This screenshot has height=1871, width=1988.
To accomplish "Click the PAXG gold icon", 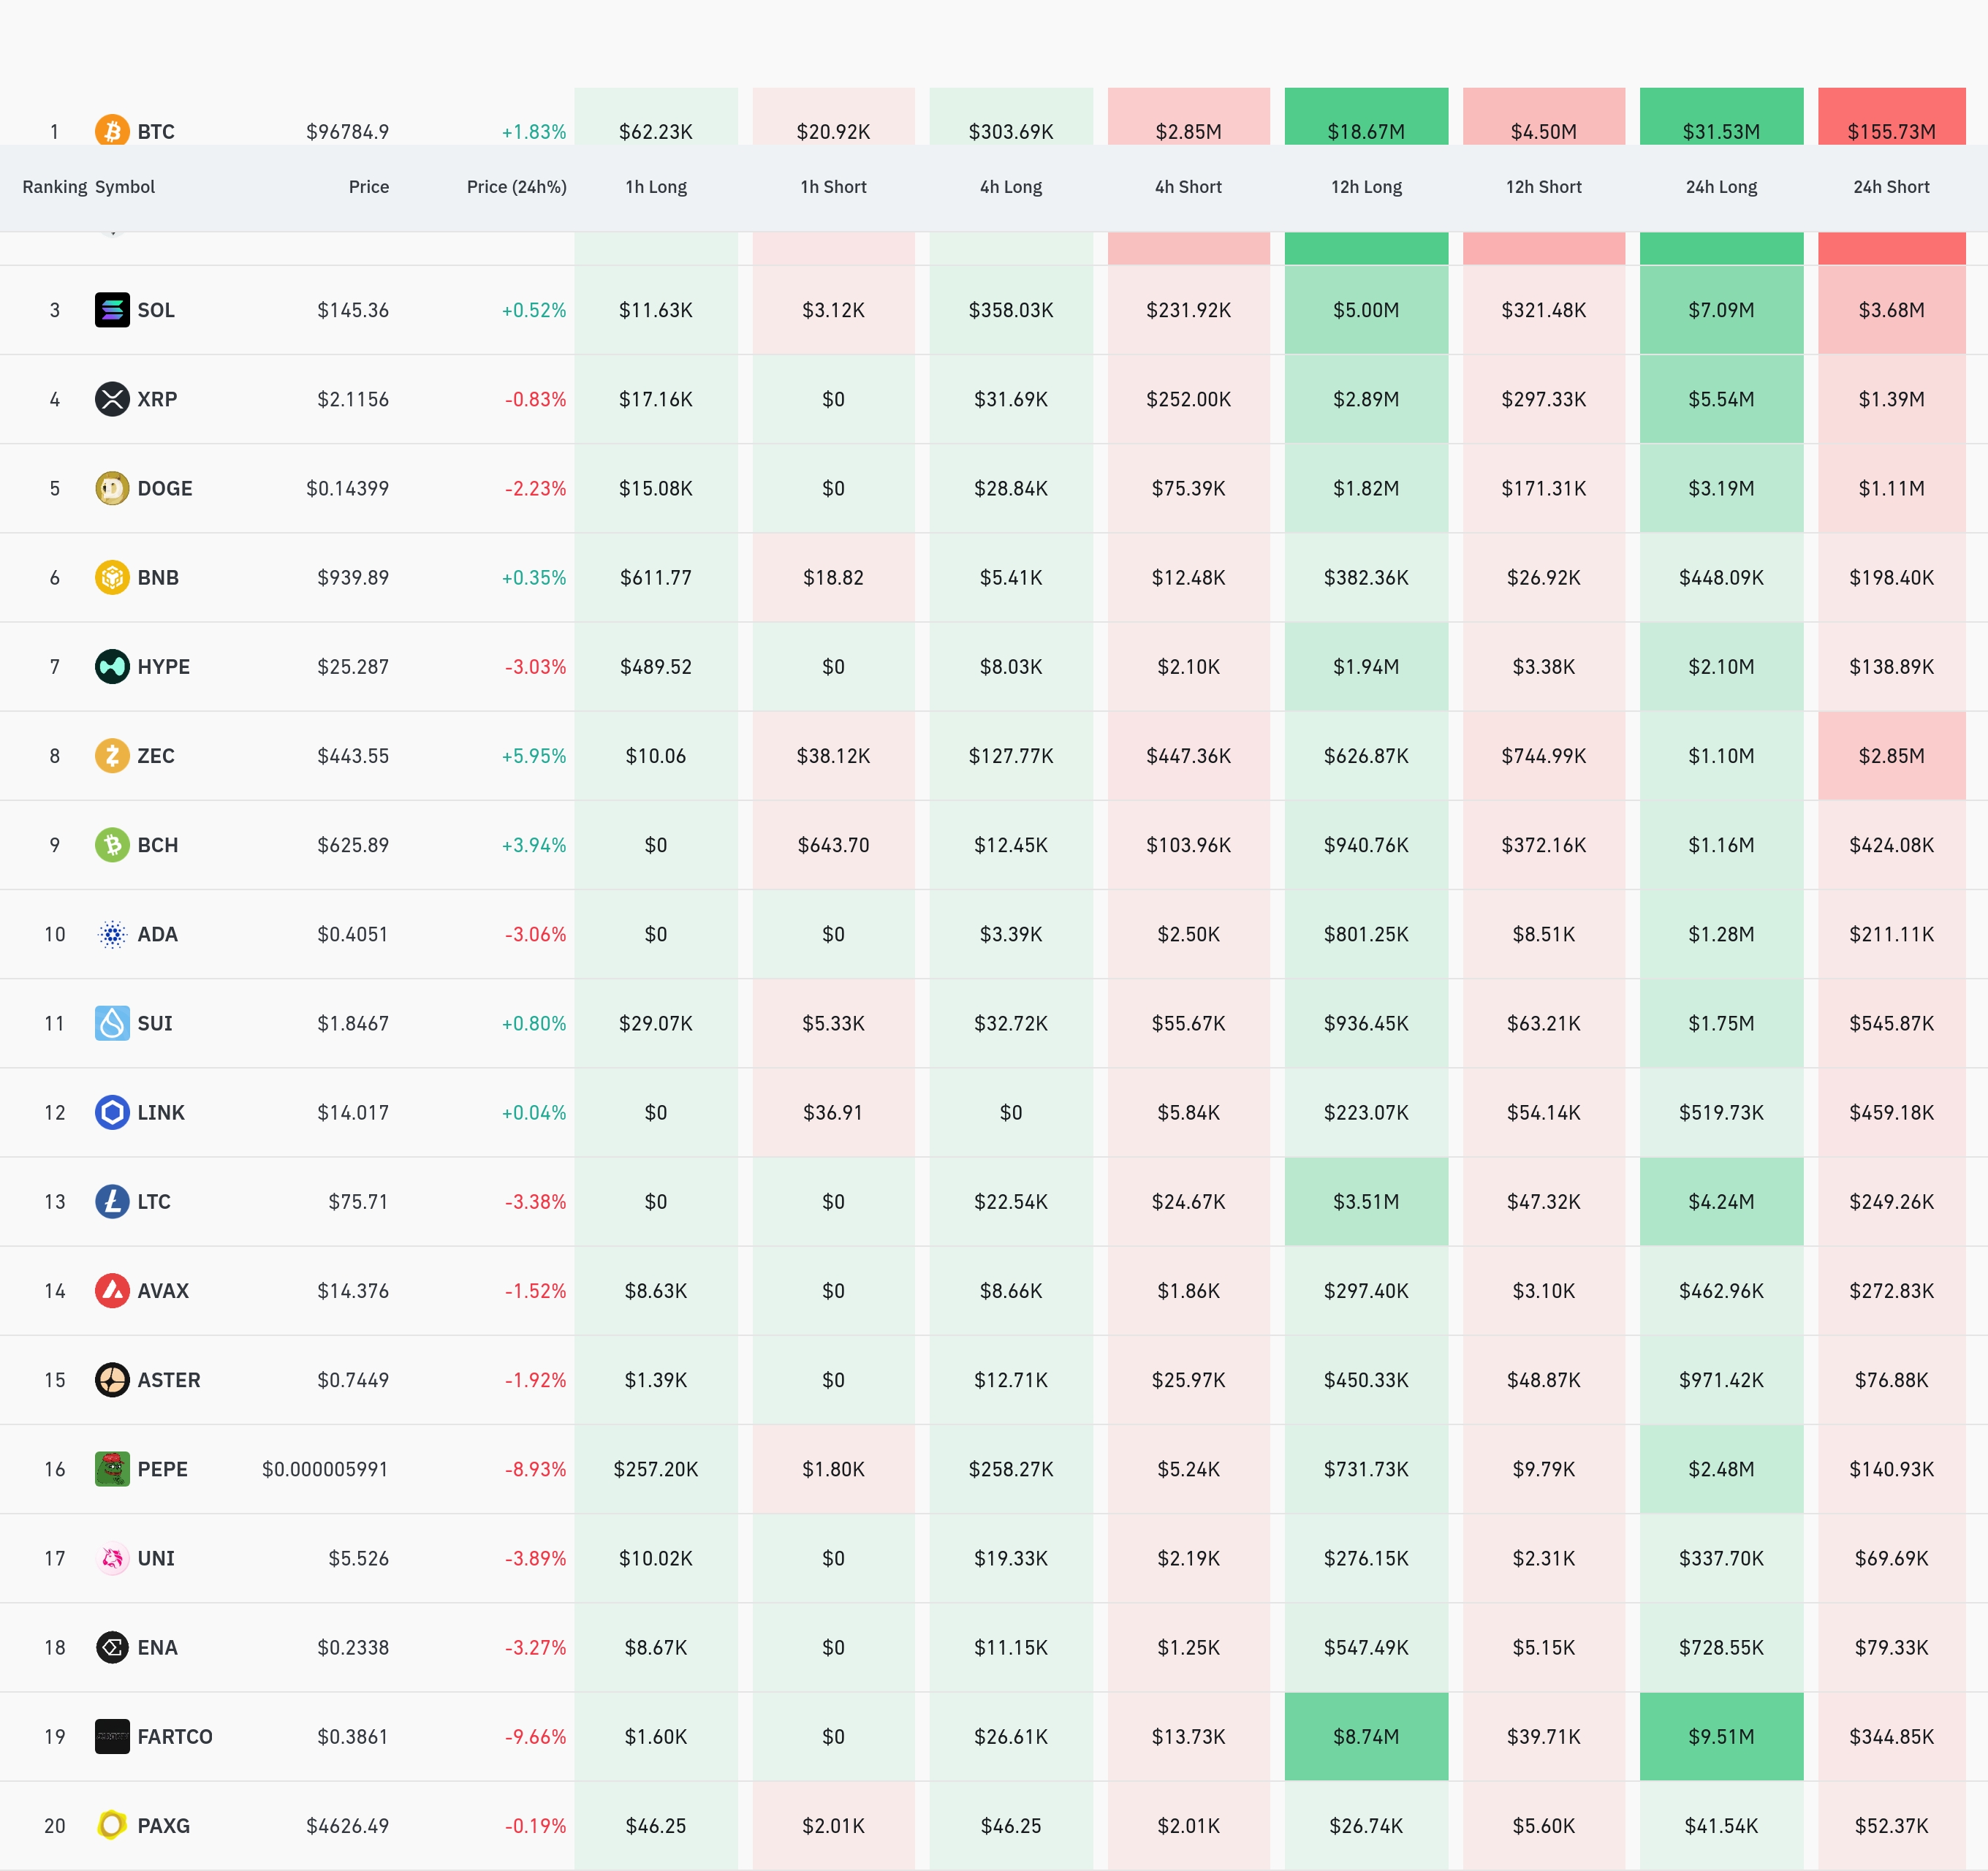I will pos(112,1825).
